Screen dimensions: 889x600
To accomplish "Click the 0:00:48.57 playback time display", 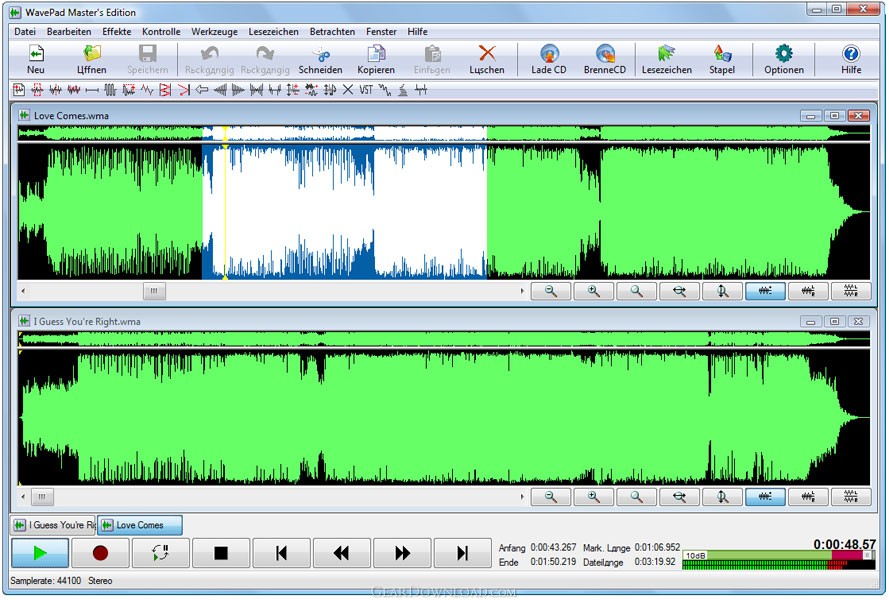I will coord(844,544).
